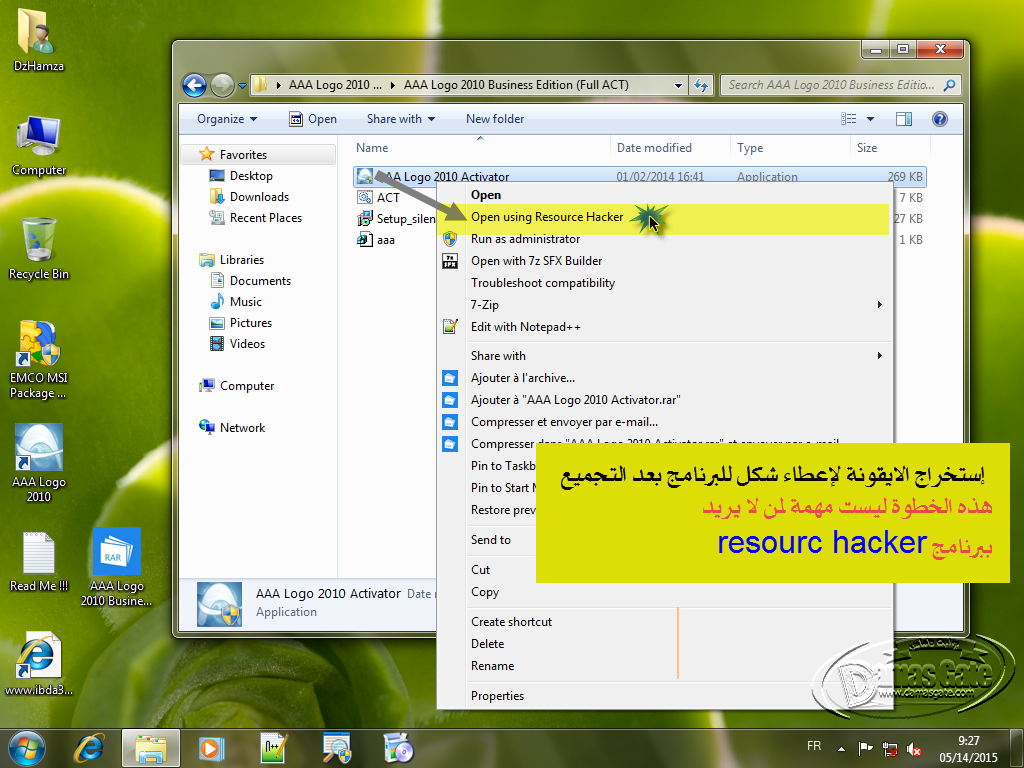Sort by the Date modified column header
Screen dimensions: 1024x768
tap(669, 148)
